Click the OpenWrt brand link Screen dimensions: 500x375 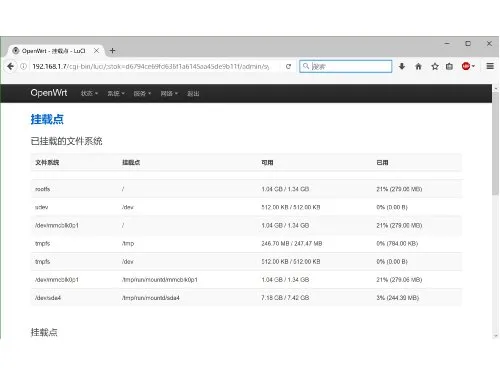click(x=49, y=93)
